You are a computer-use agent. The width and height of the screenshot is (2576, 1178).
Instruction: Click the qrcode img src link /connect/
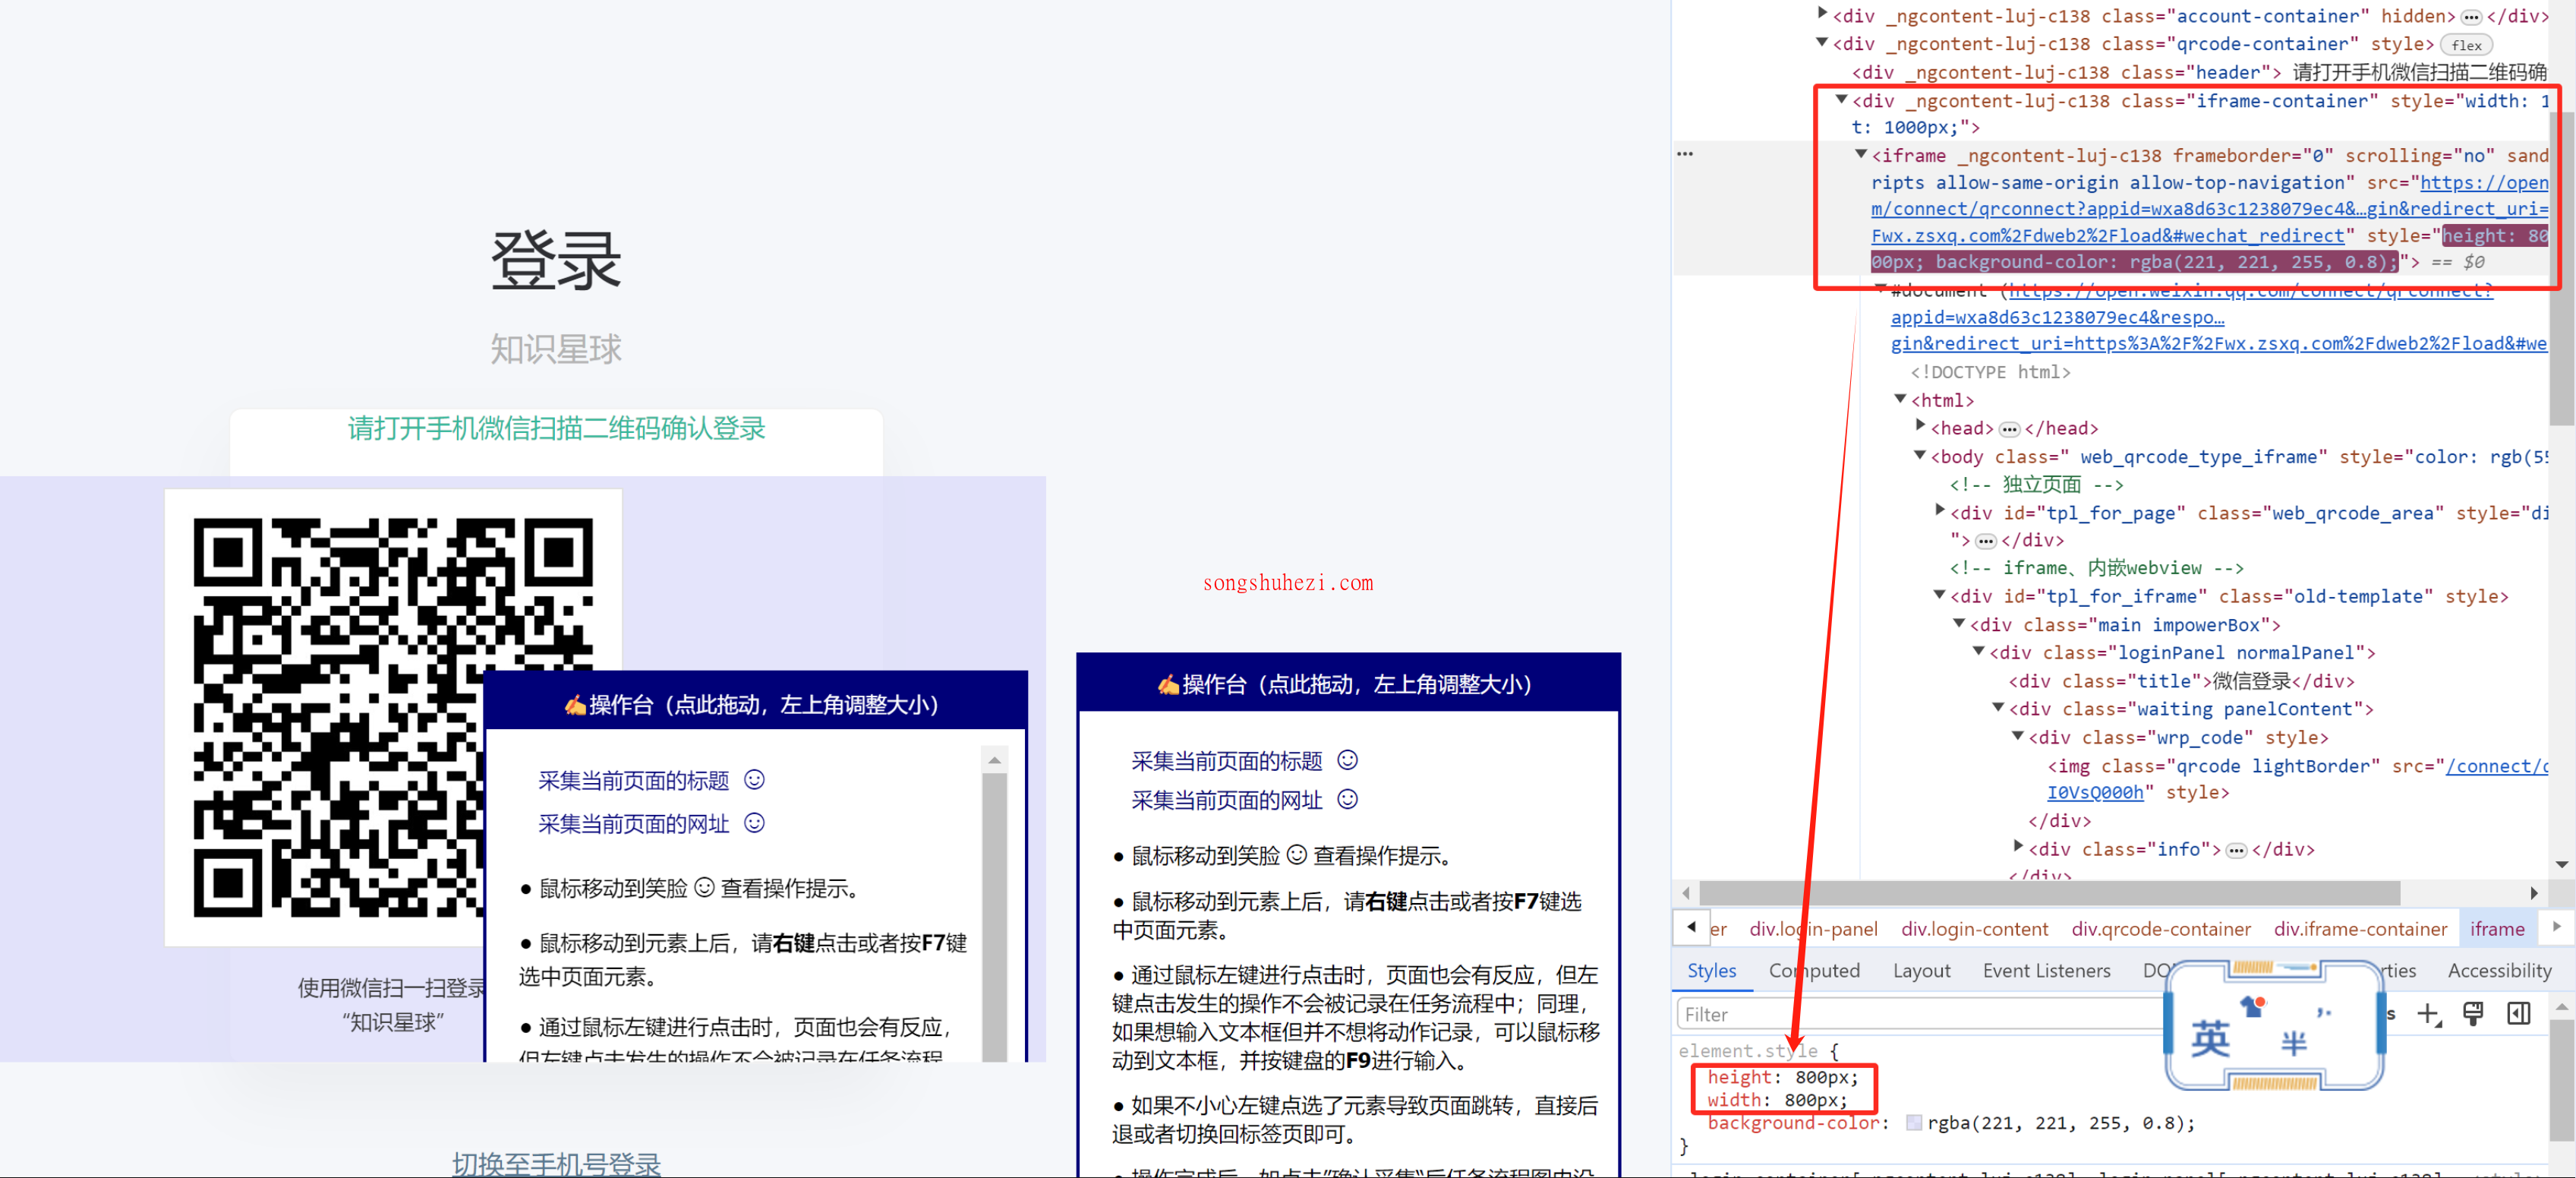(2496, 766)
